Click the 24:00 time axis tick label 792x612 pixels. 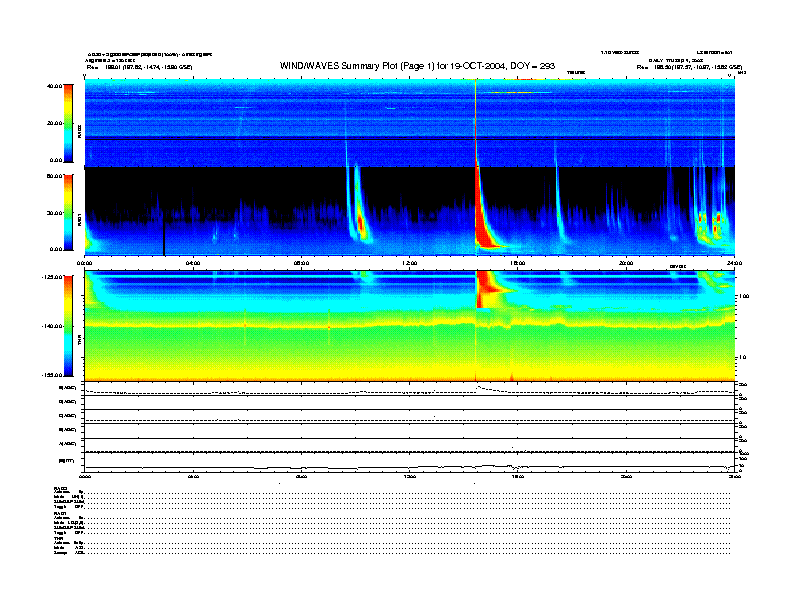coord(734,264)
